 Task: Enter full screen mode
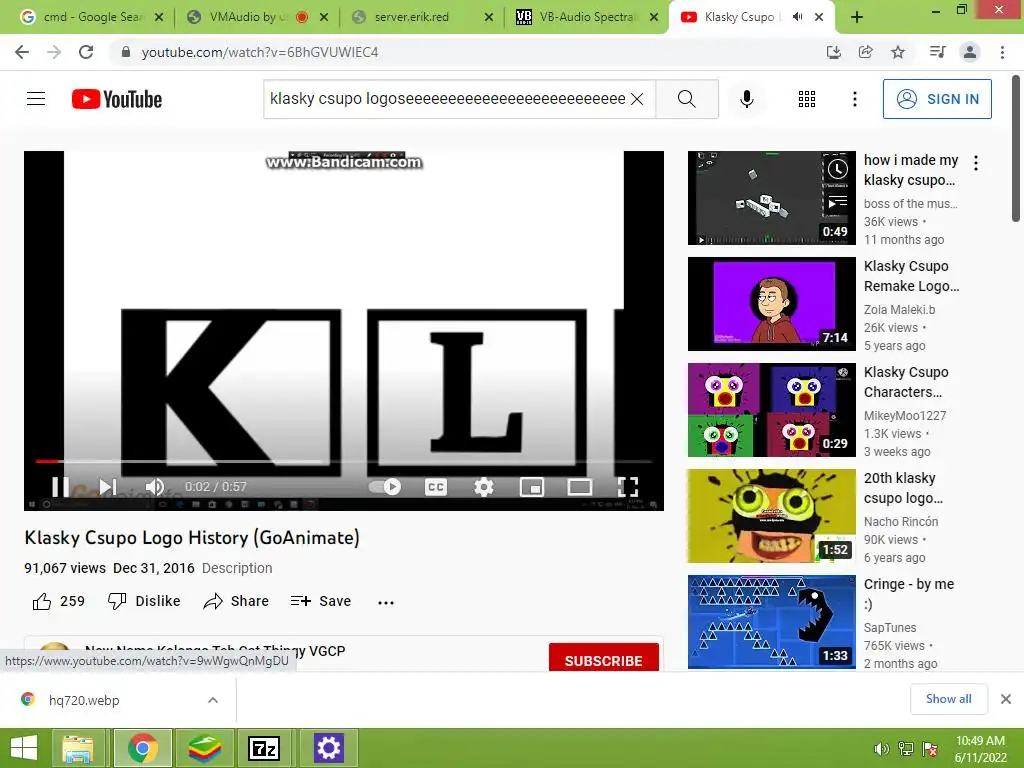coord(628,487)
